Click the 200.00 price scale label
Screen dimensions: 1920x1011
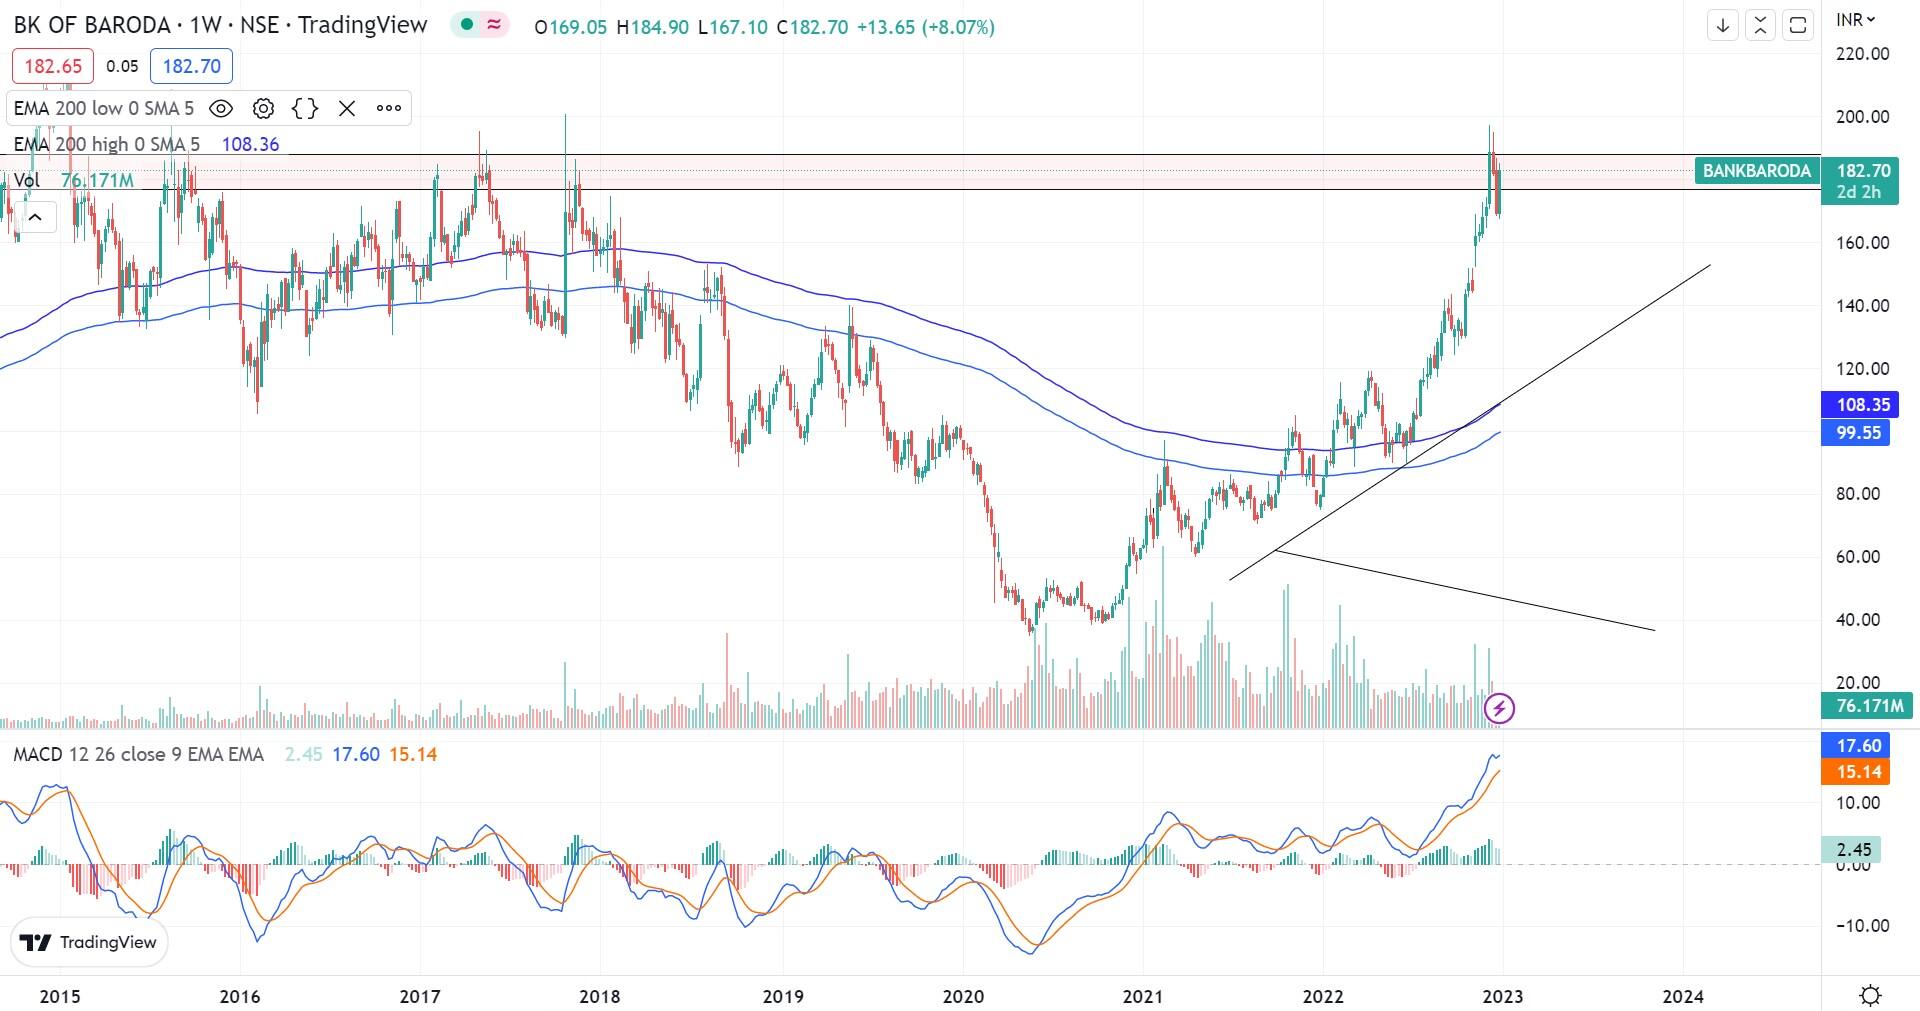click(x=1863, y=117)
